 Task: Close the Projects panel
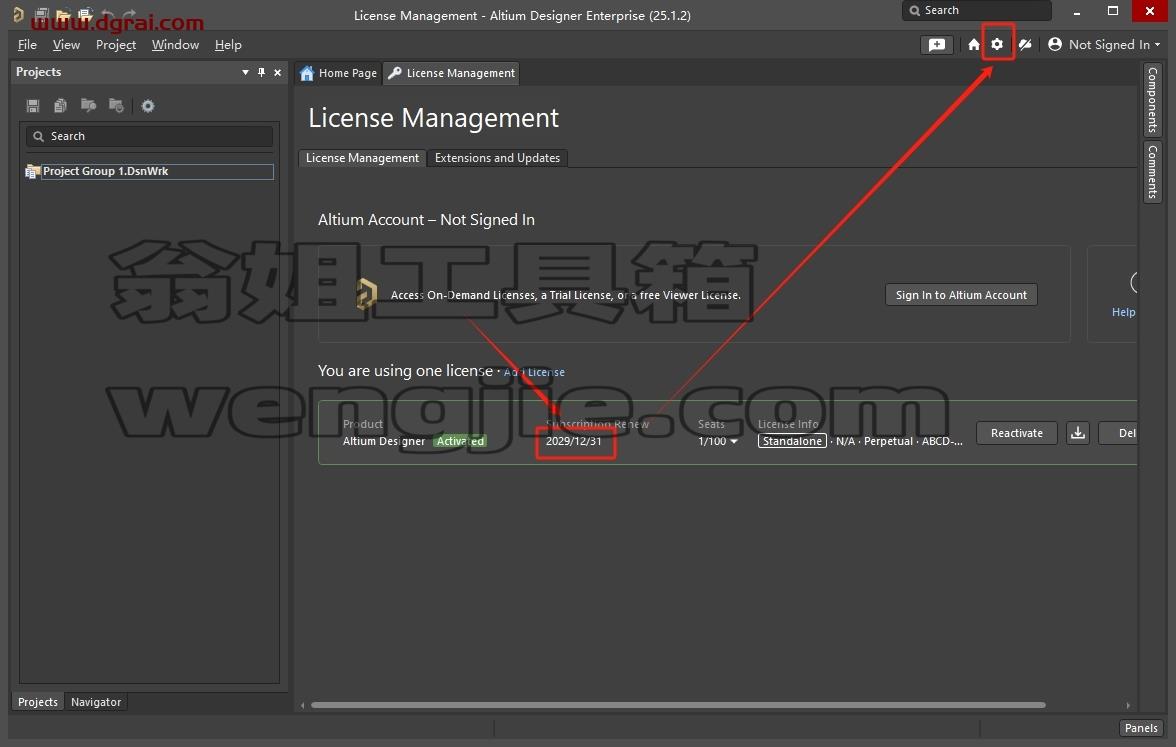click(x=278, y=72)
